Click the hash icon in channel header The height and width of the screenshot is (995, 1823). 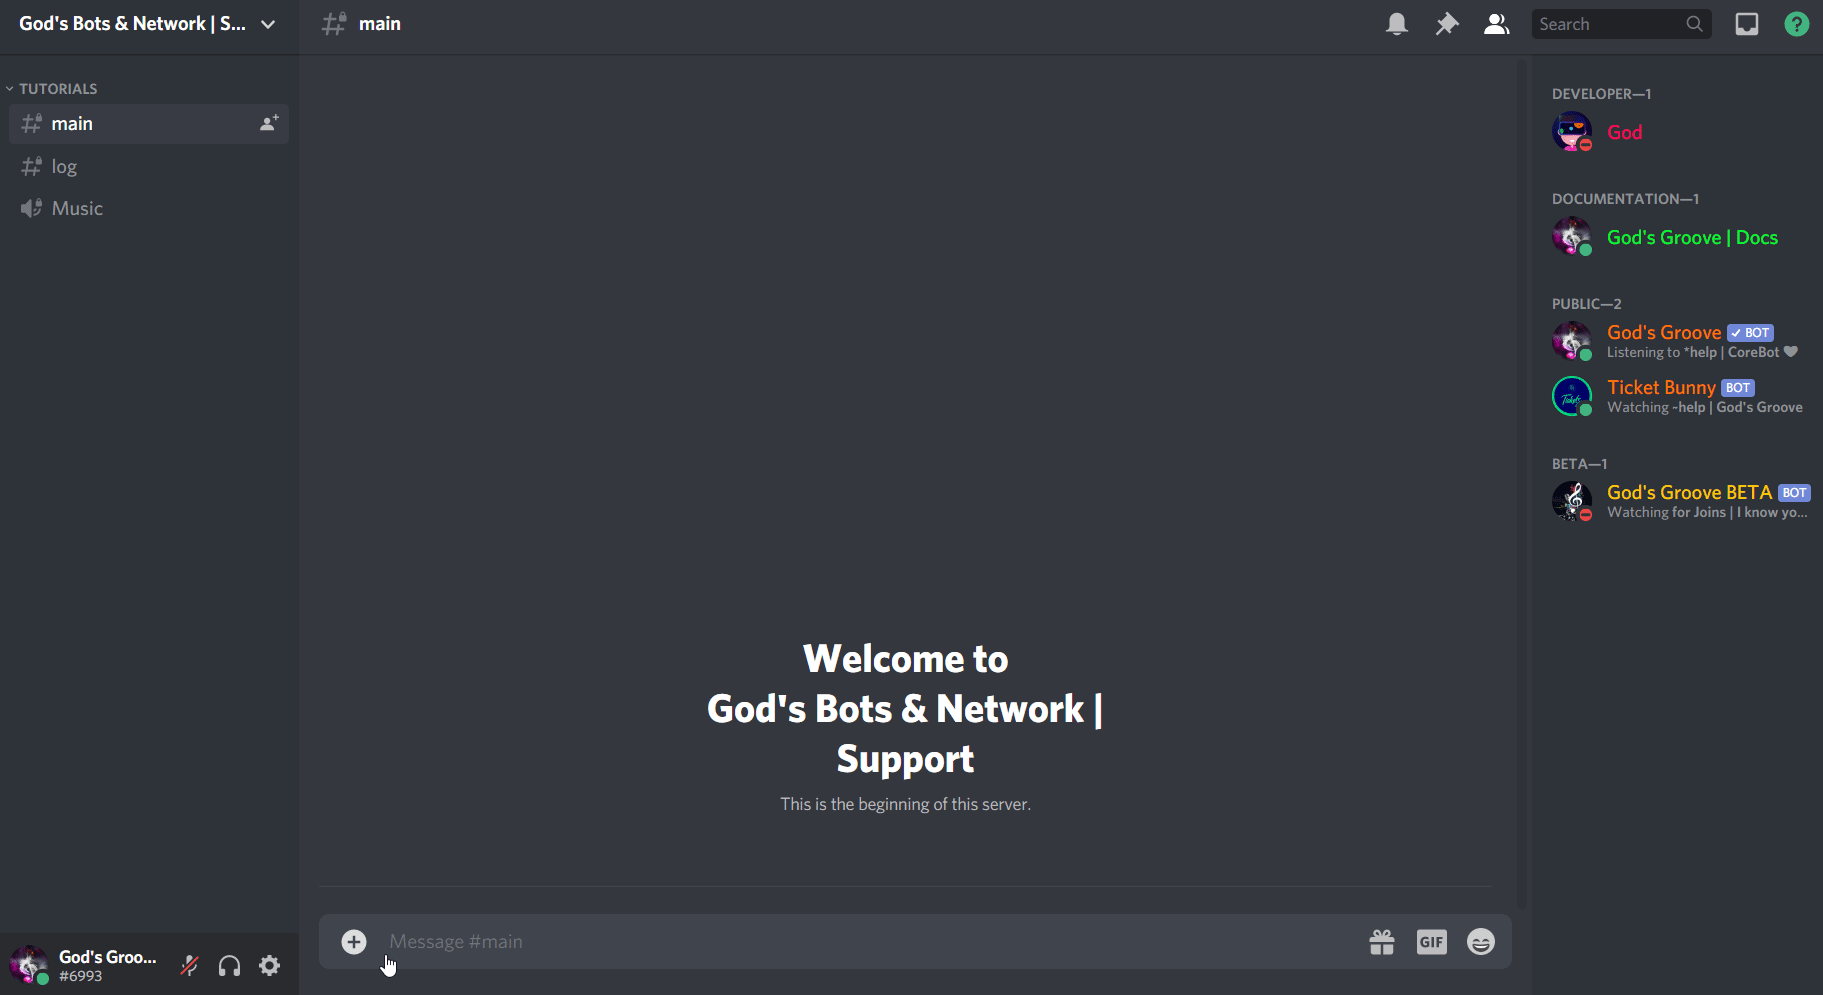(x=334, y=24)
